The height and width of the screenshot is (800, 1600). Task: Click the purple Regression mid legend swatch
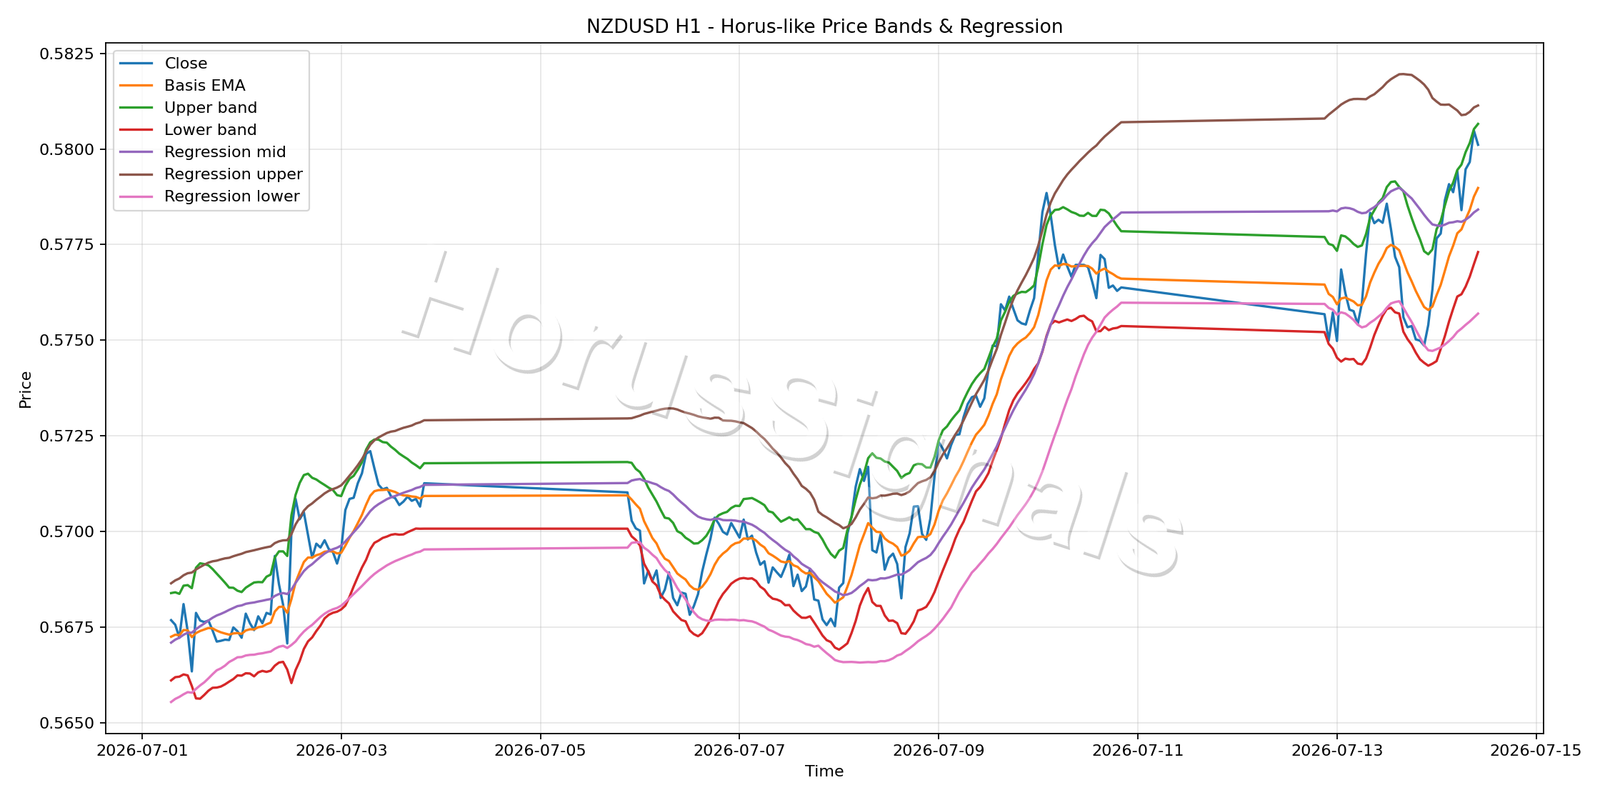(x=136, y=151)
